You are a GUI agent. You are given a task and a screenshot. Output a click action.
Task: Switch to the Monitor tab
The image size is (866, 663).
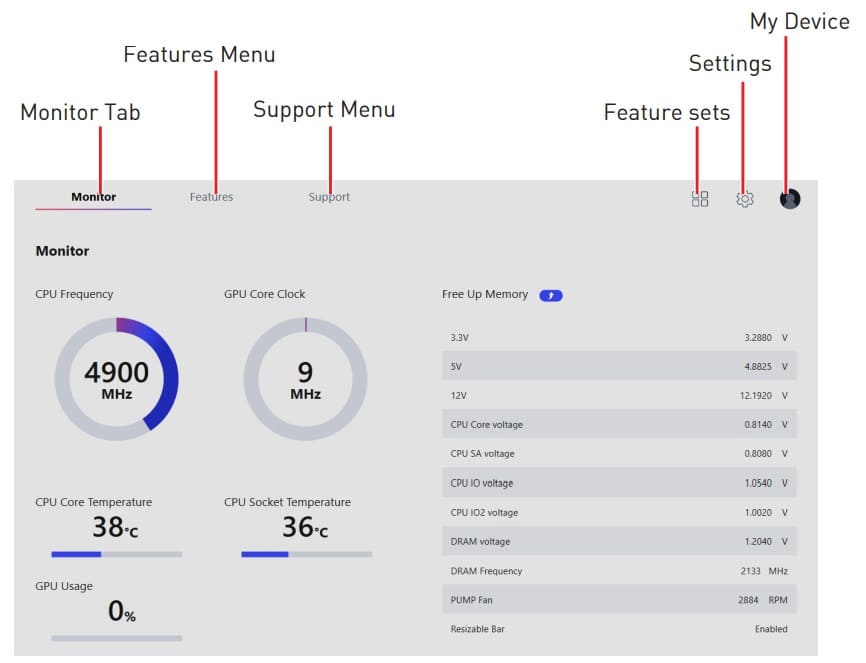[93, 197]
